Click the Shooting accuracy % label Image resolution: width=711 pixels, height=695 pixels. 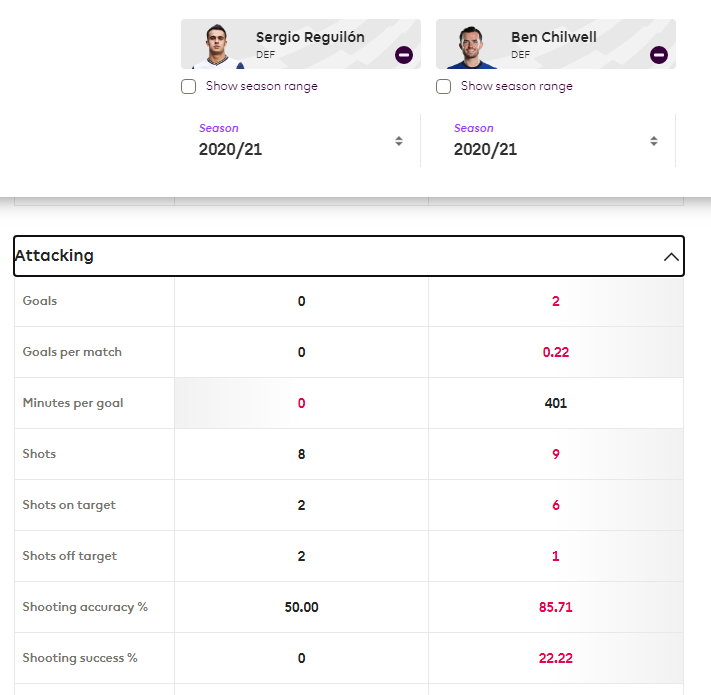point(85,607)
